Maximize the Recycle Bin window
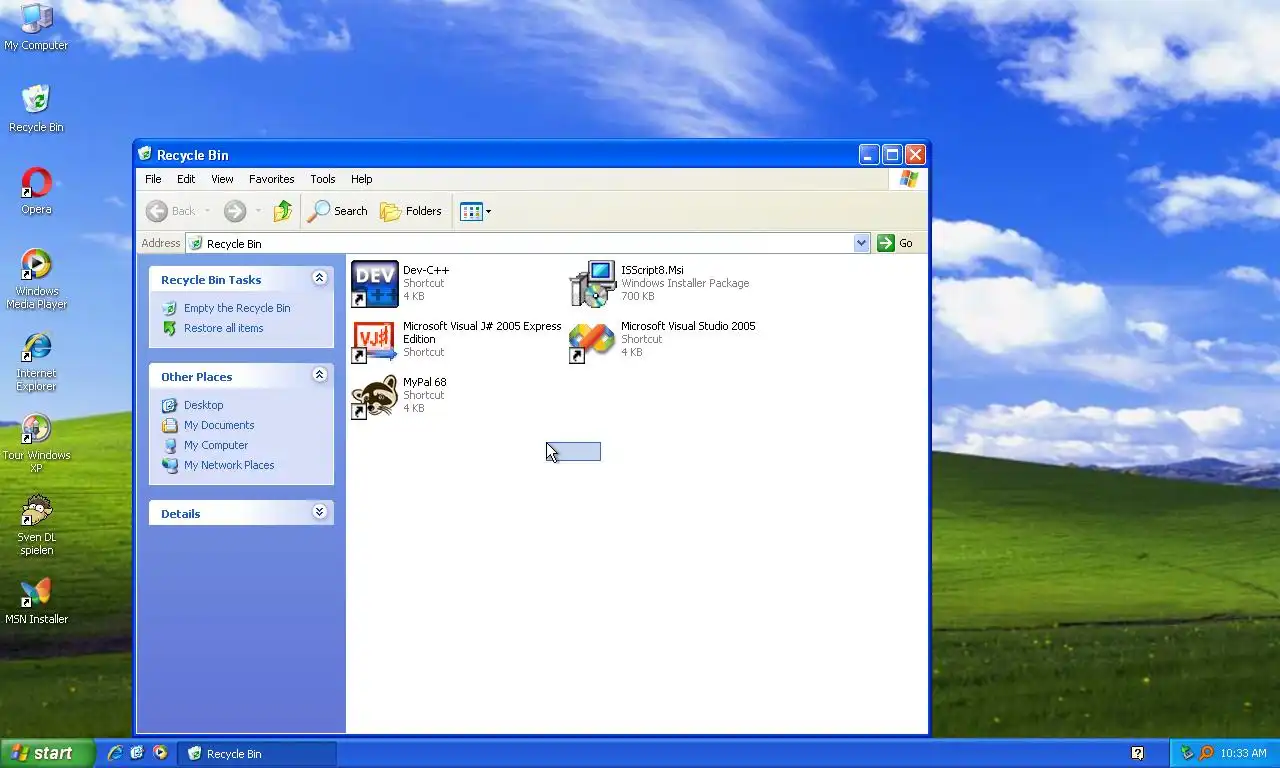This screenshot has width=1280, height=768. pos(891,154)
